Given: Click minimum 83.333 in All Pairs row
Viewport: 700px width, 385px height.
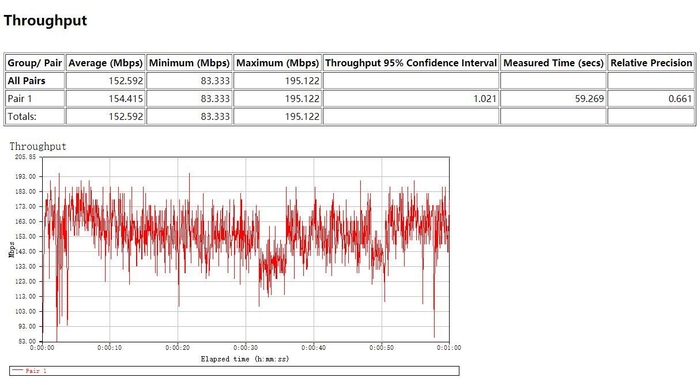Looking at the screenshot, I should click(x=215, y=81).
